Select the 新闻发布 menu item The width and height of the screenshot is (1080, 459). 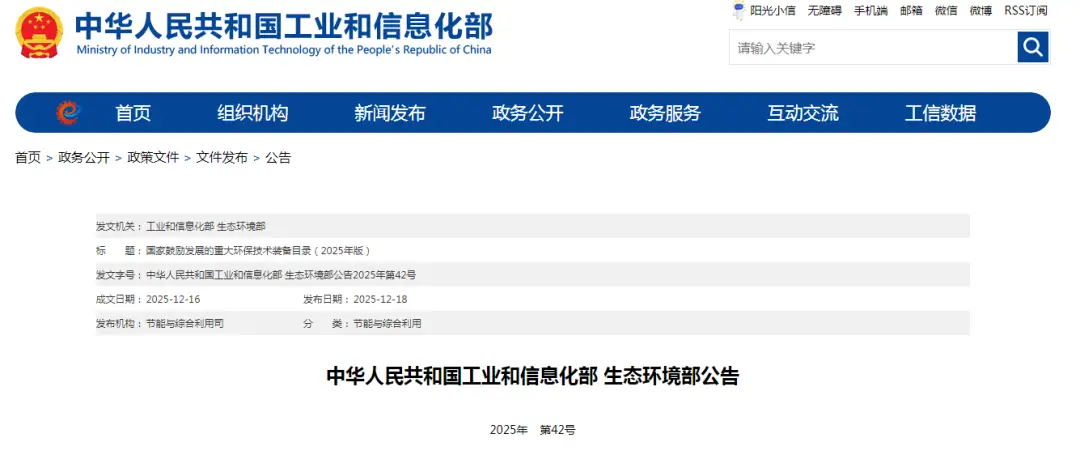click(x=390, y=113)
